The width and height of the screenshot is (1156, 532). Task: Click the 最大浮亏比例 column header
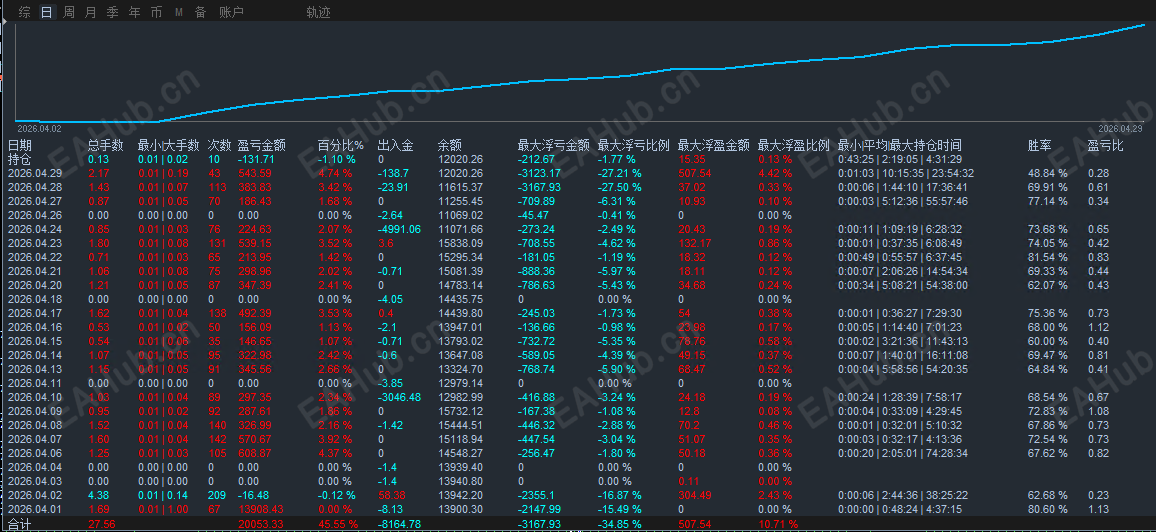coord(633,145)
